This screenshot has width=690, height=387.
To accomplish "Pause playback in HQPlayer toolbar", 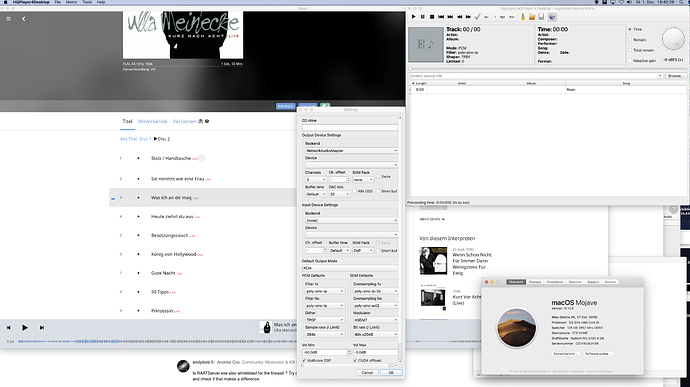I will coord(422,17).
